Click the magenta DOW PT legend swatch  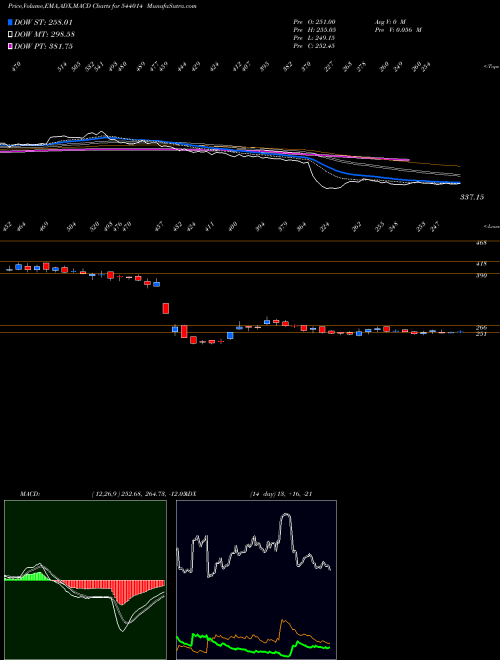[11, 46]
